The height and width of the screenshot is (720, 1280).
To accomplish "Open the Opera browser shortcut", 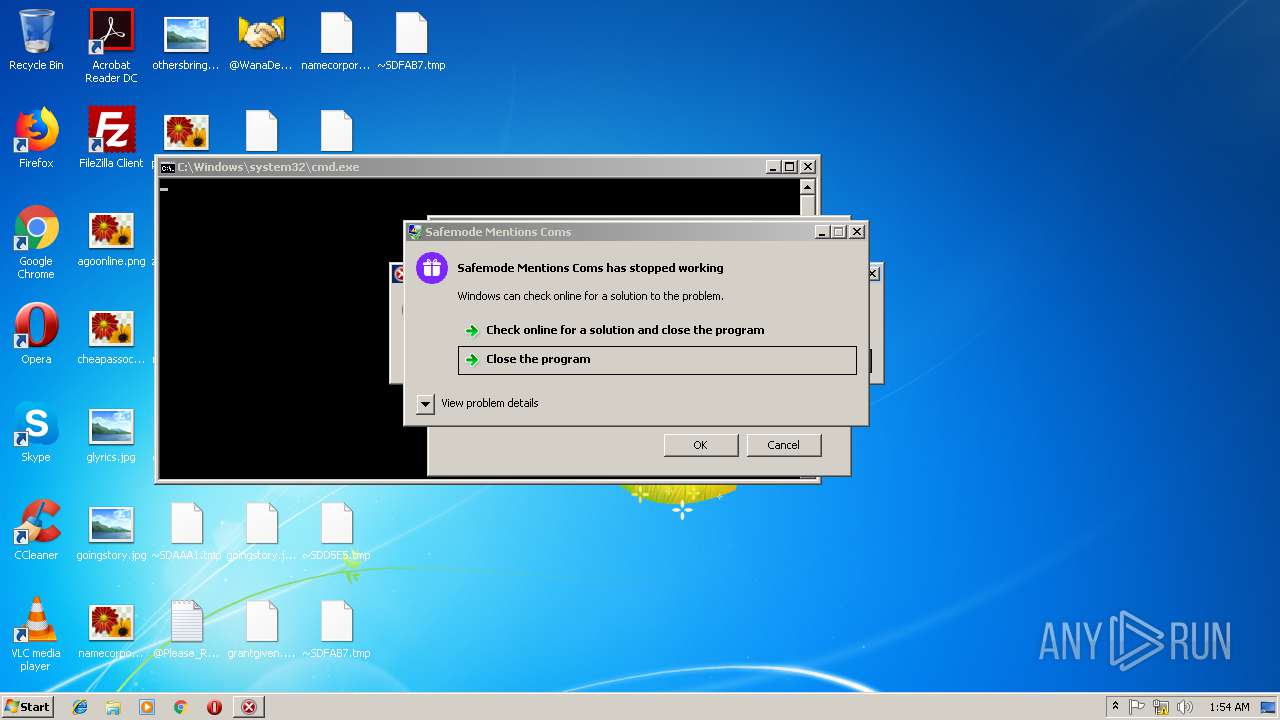I will [x=36, y=334].
